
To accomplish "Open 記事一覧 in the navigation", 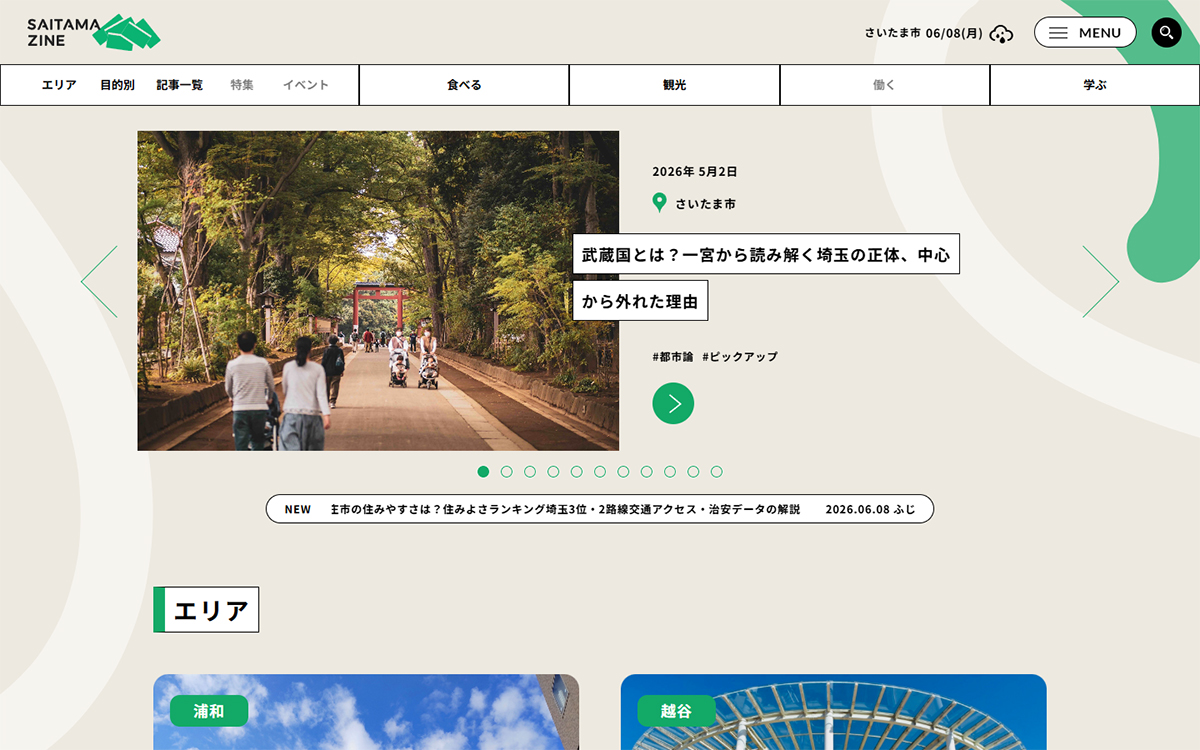I will (x=180, y=85).
